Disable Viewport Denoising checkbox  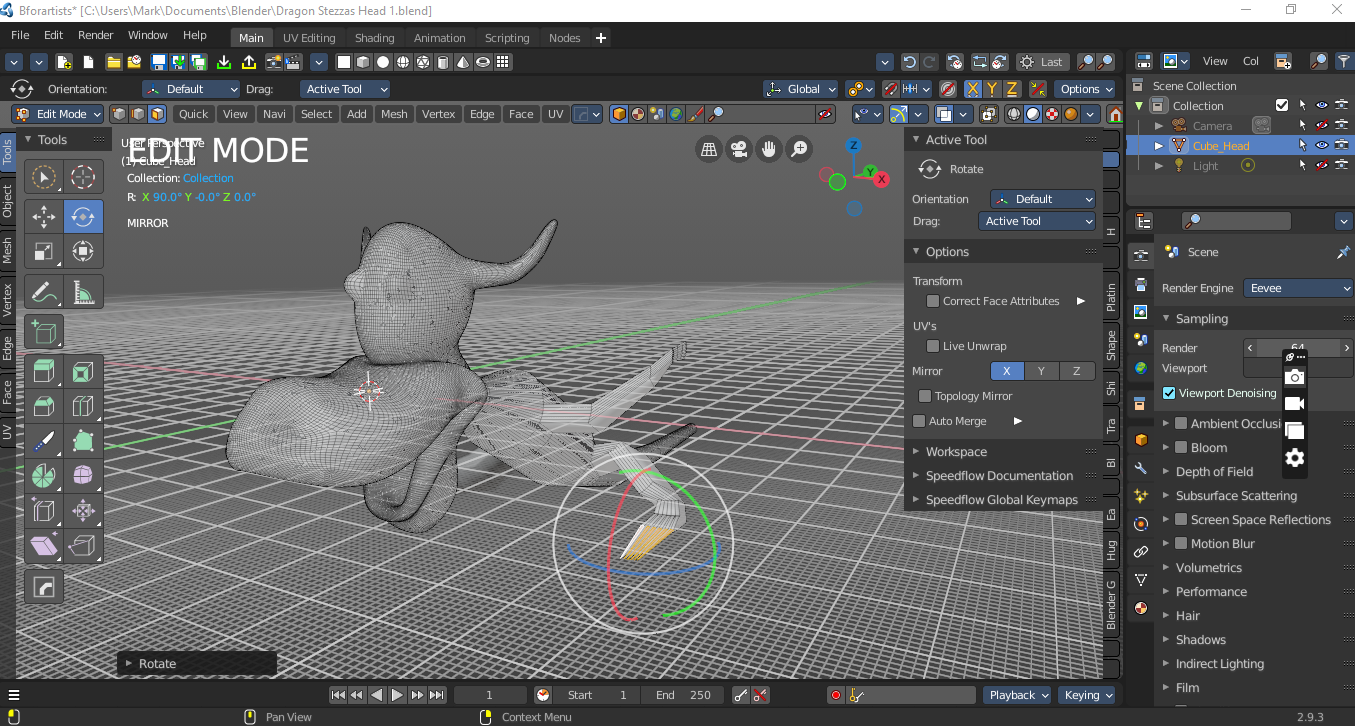1169,393
